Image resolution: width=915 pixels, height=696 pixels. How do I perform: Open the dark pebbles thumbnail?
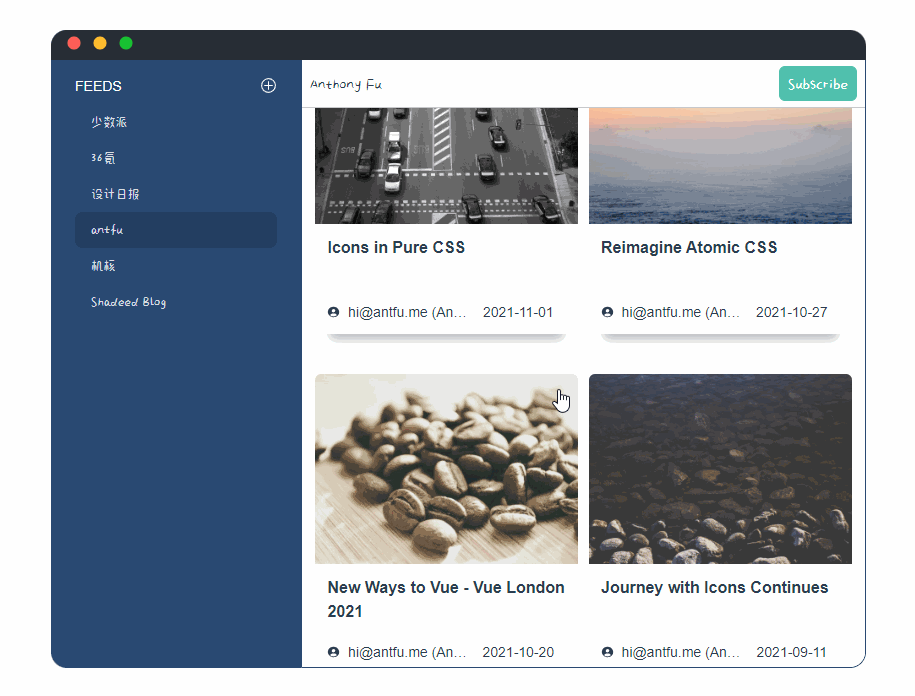tap(720, 469)
